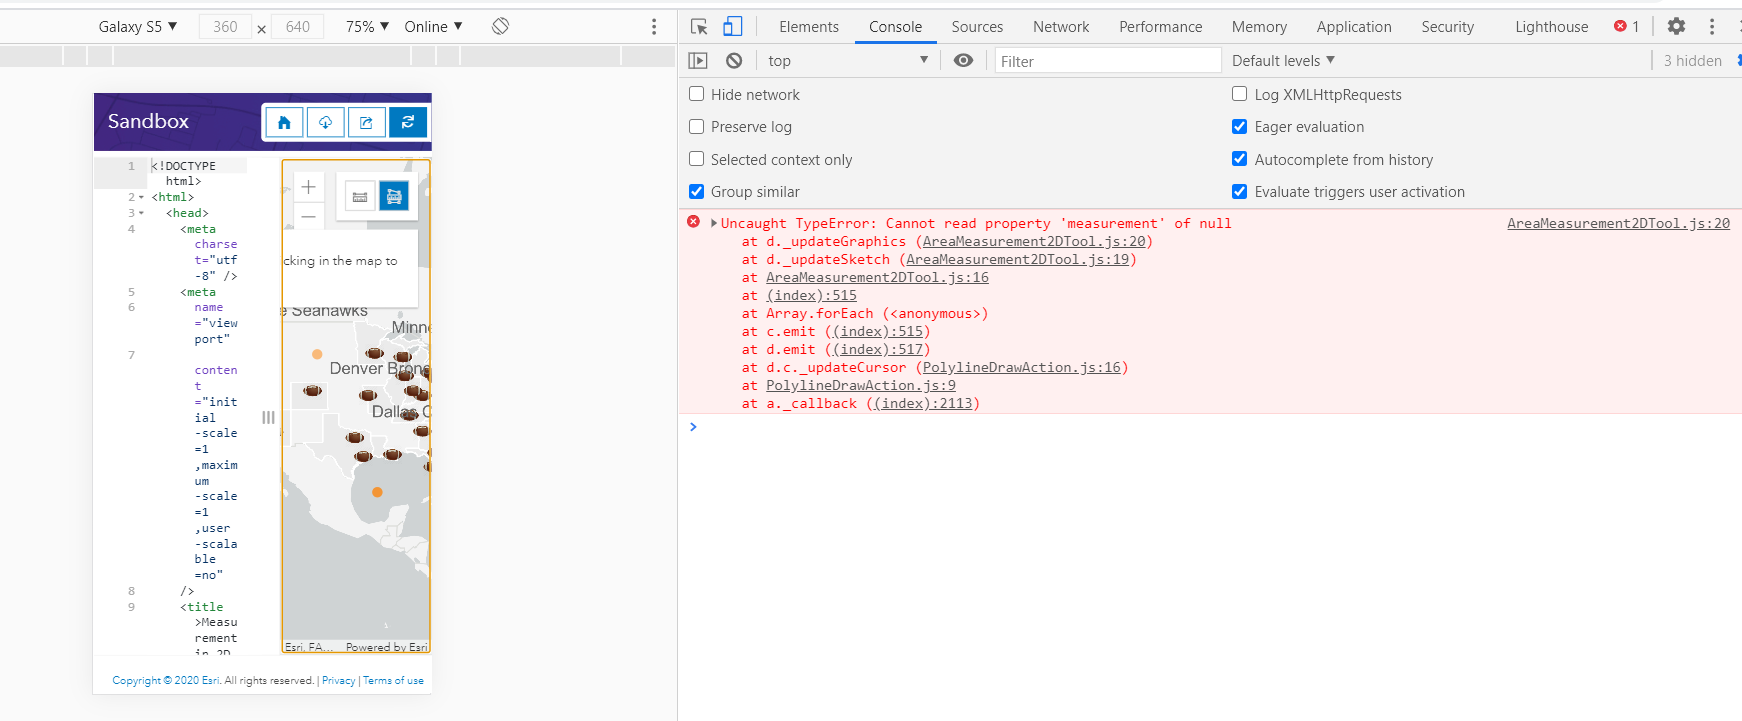The image size is (1742, 721).
Task: Select the distance measurement ruler tool
Action: (360, 197)
